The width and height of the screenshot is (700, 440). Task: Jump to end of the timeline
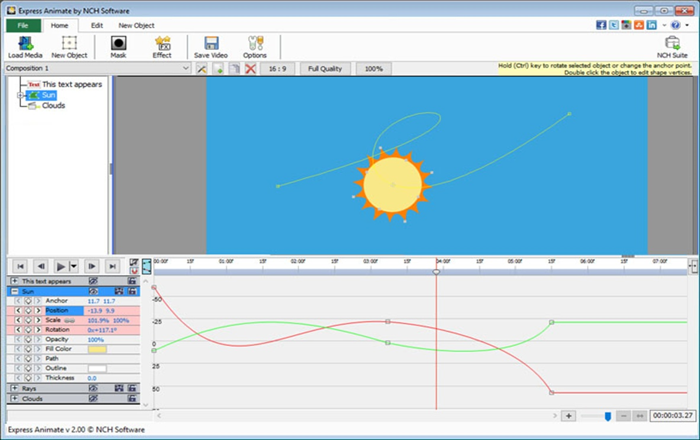pyautogui.click(x=112, y=266)
